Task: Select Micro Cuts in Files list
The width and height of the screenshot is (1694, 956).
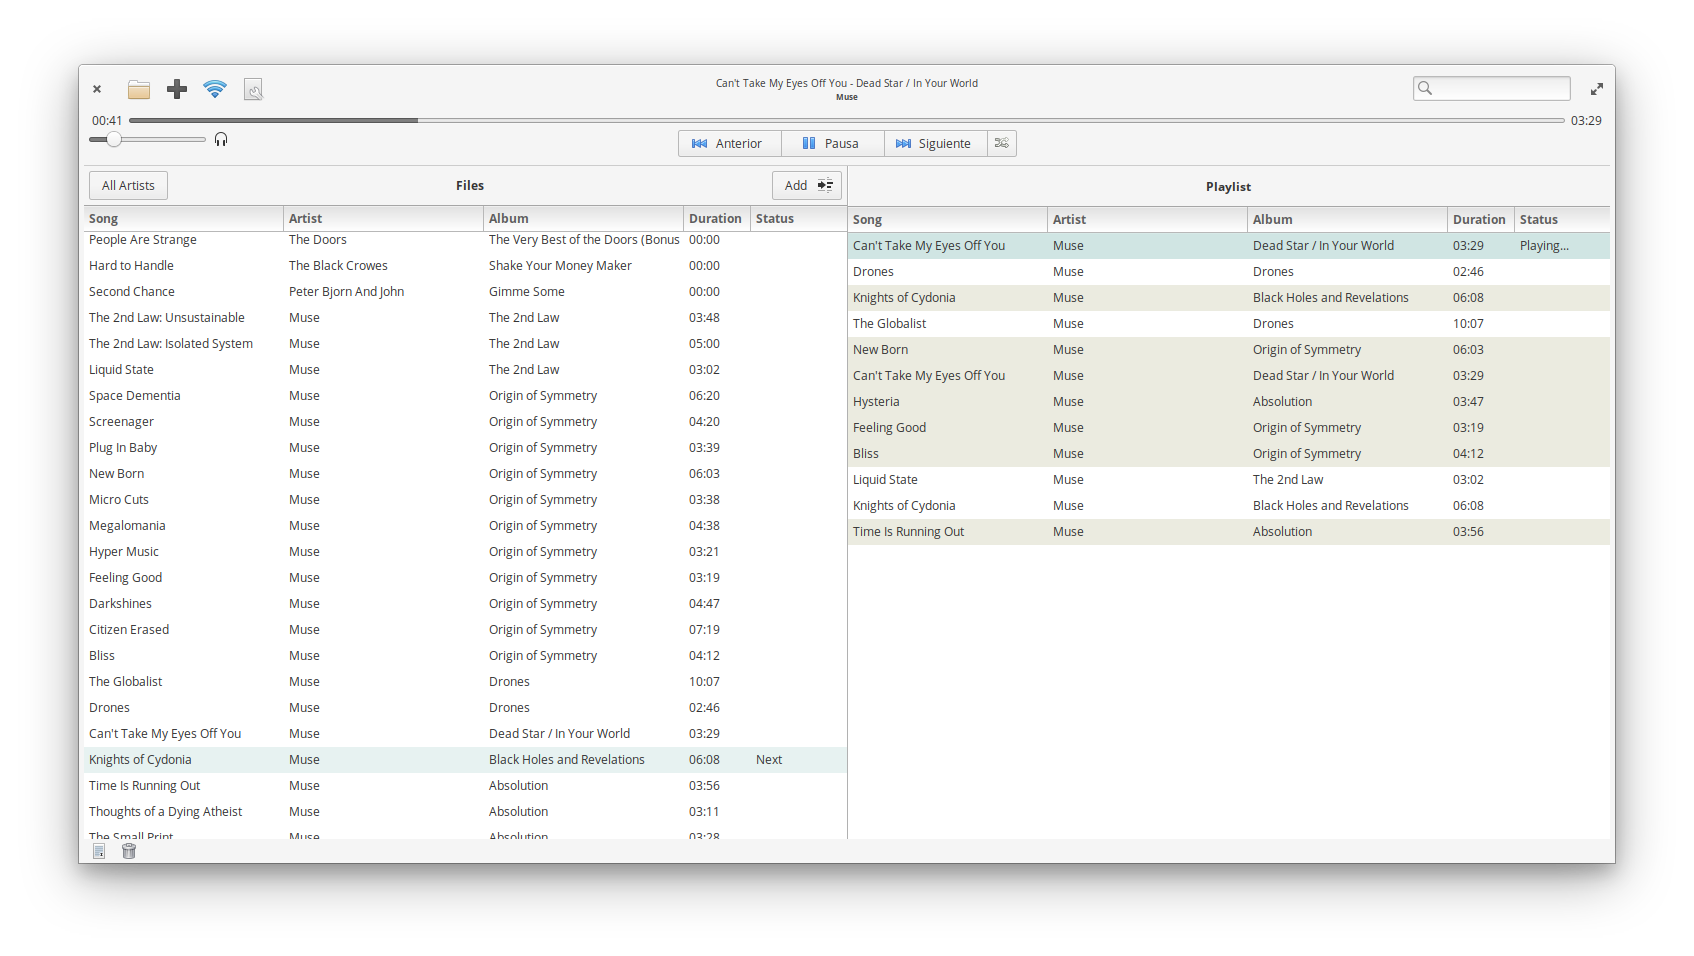Action: [x=465, y=499]
